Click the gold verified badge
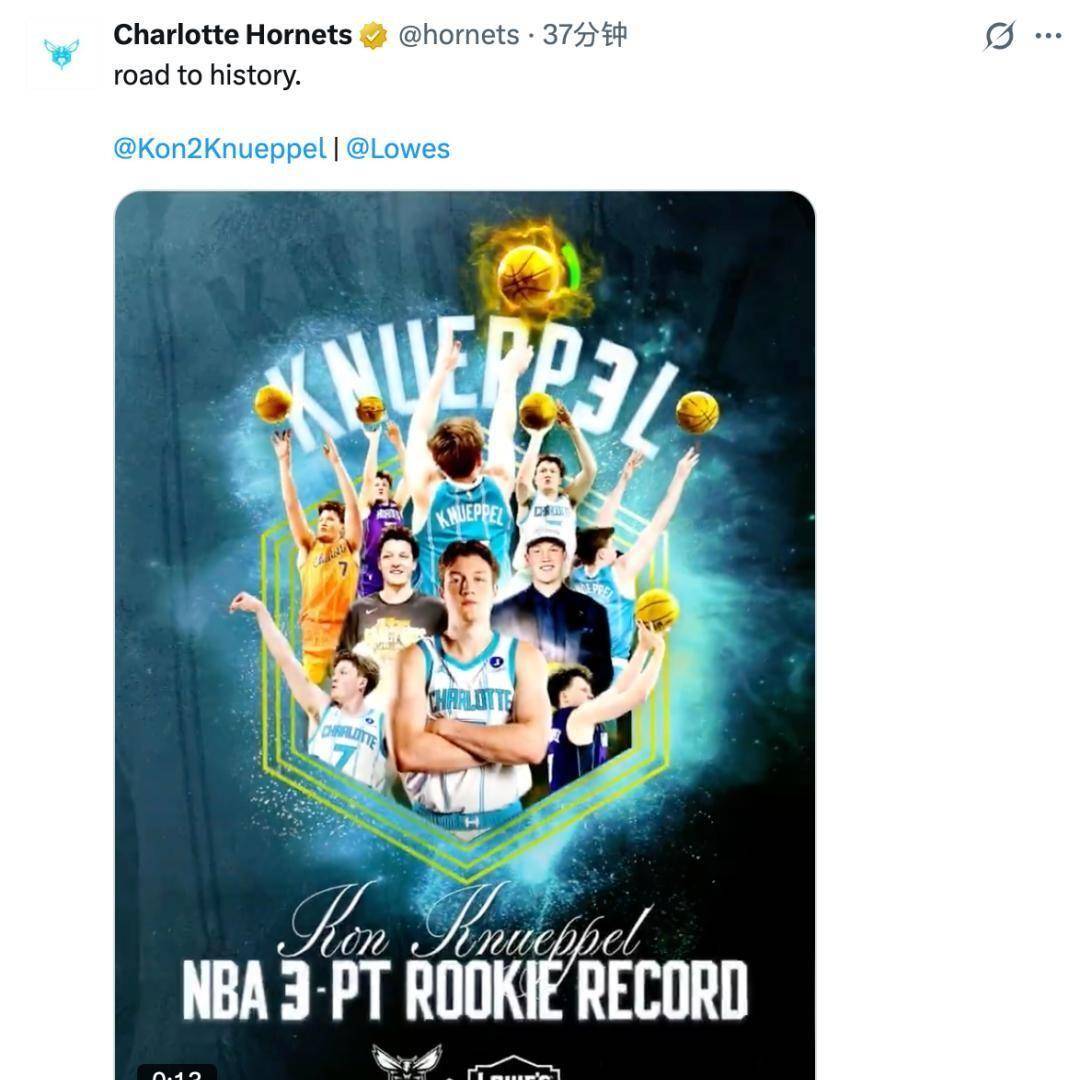This screenshot has width=1069, height=1080. [373, 36]
